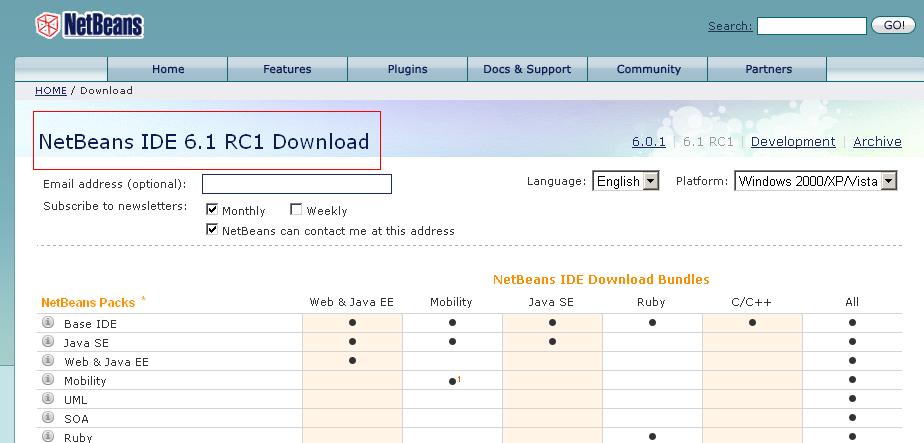Open the Development builds link

pyautogui.click(x=793, y=141)
